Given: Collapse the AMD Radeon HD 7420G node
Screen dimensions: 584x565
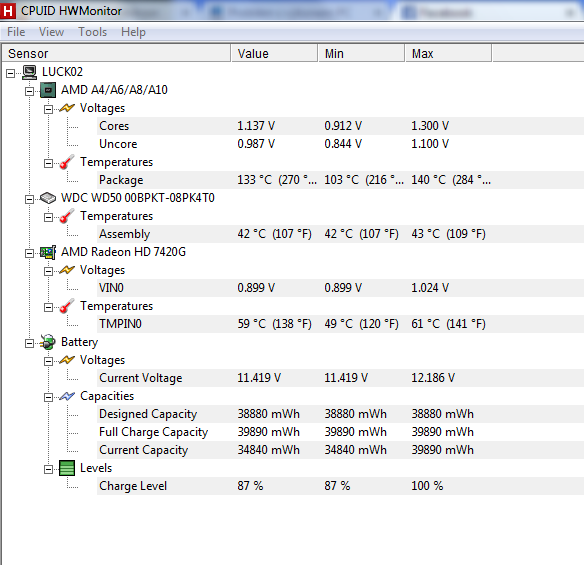Looking at the screenshot, I should coord(29,254).
